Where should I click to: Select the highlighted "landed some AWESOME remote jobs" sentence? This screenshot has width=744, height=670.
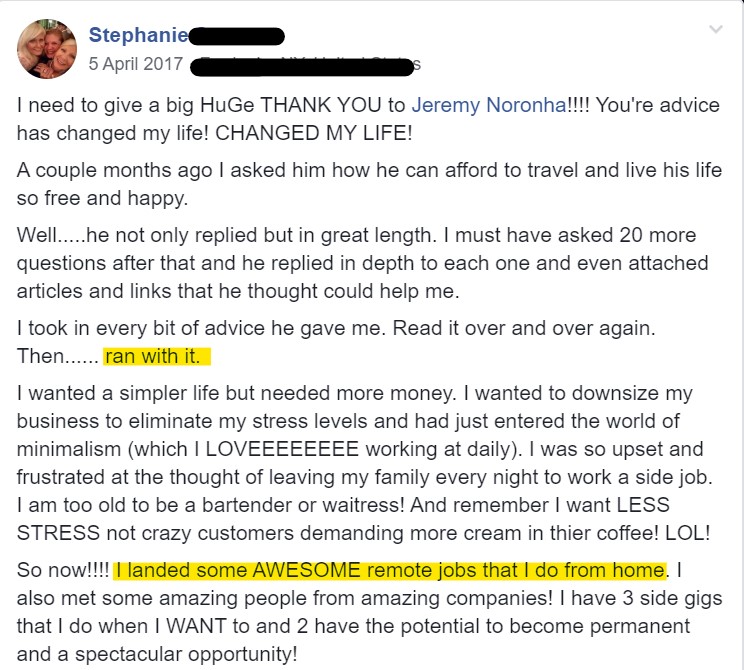(390, 570)
